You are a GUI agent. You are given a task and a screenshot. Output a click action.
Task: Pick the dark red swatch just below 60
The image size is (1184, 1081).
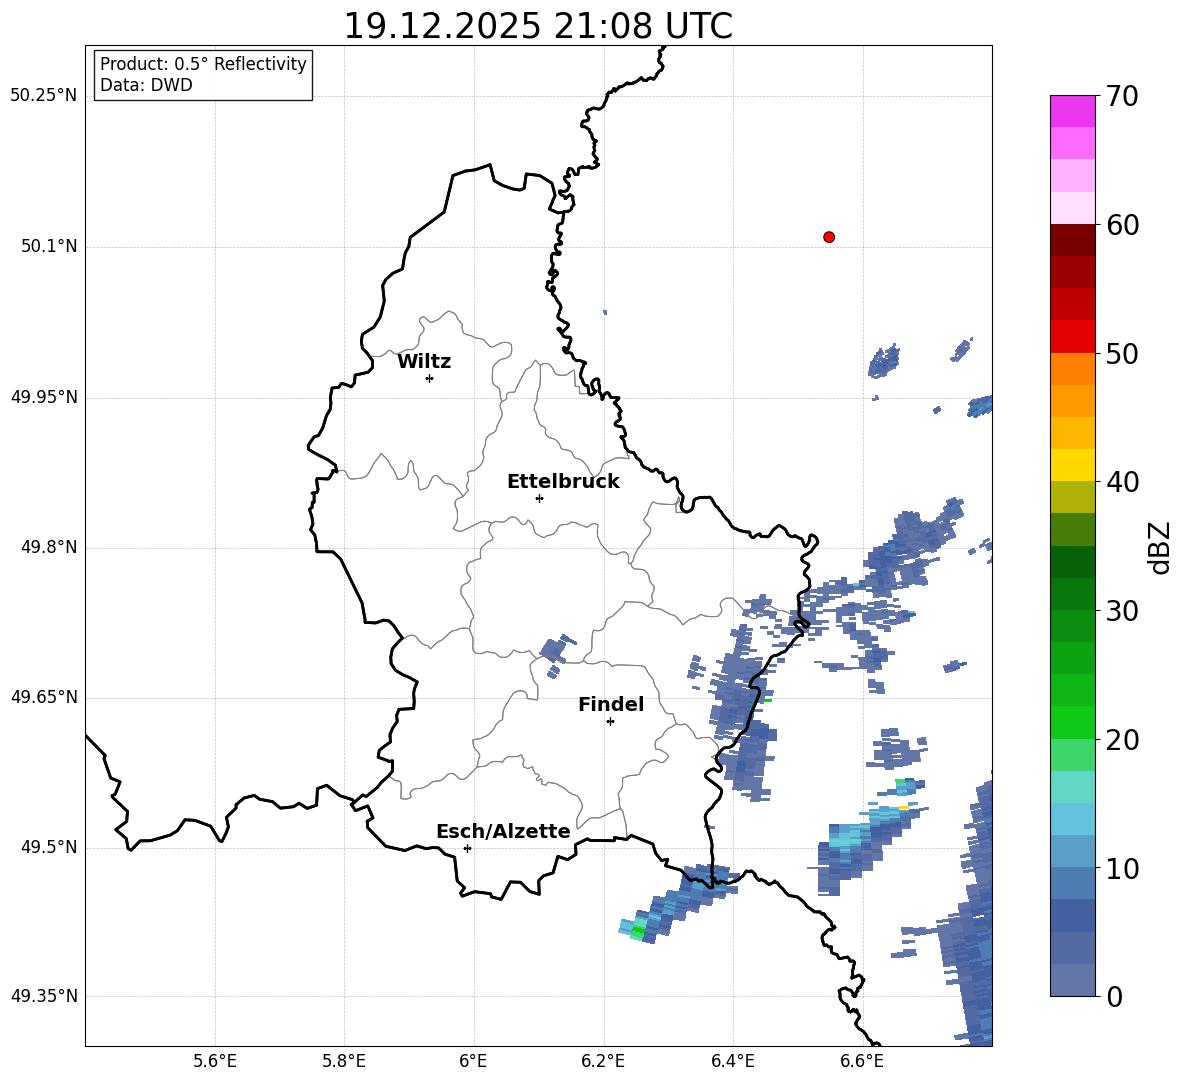1073,240
